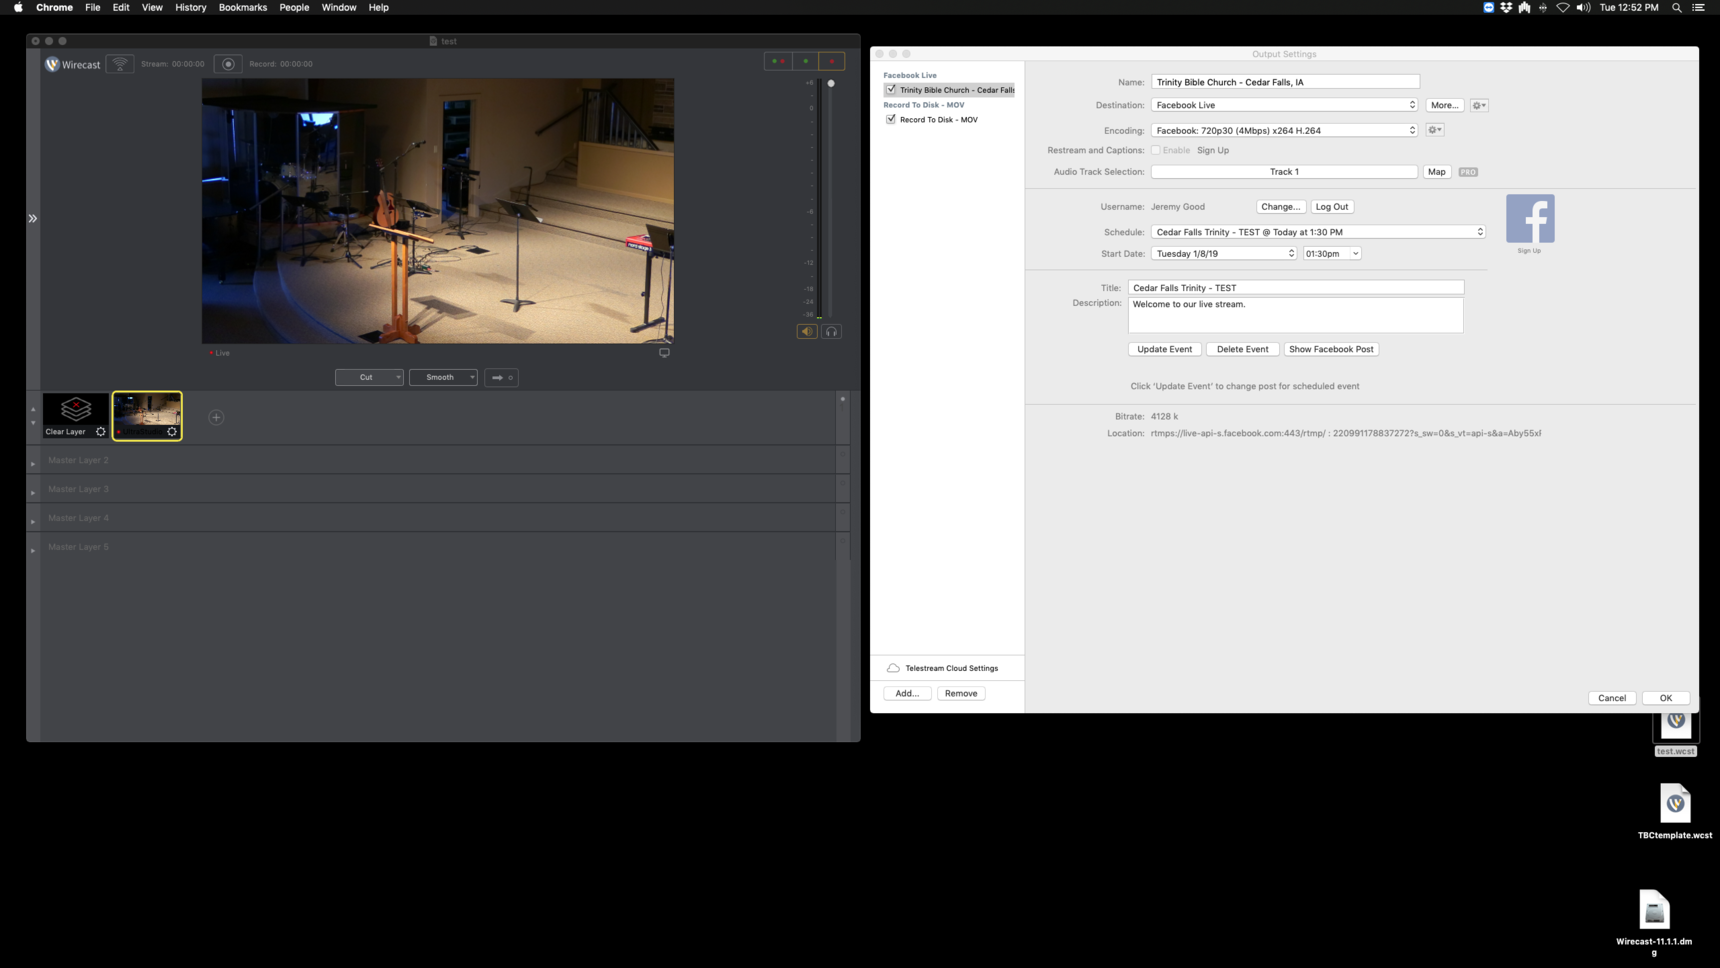Open the Schedule event dropdown
The image size is (1720, 968).
coord(1318,232)
